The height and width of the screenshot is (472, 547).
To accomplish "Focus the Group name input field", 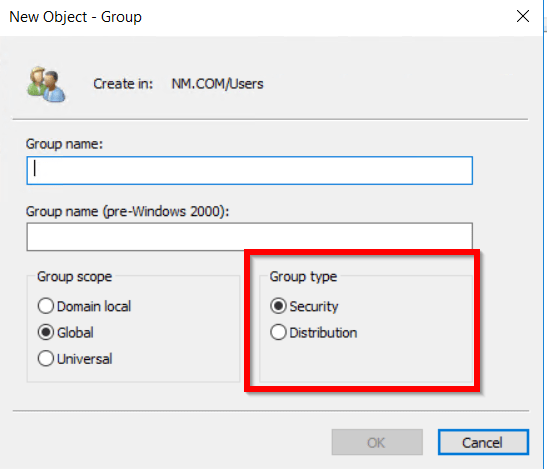I will 249,170.
